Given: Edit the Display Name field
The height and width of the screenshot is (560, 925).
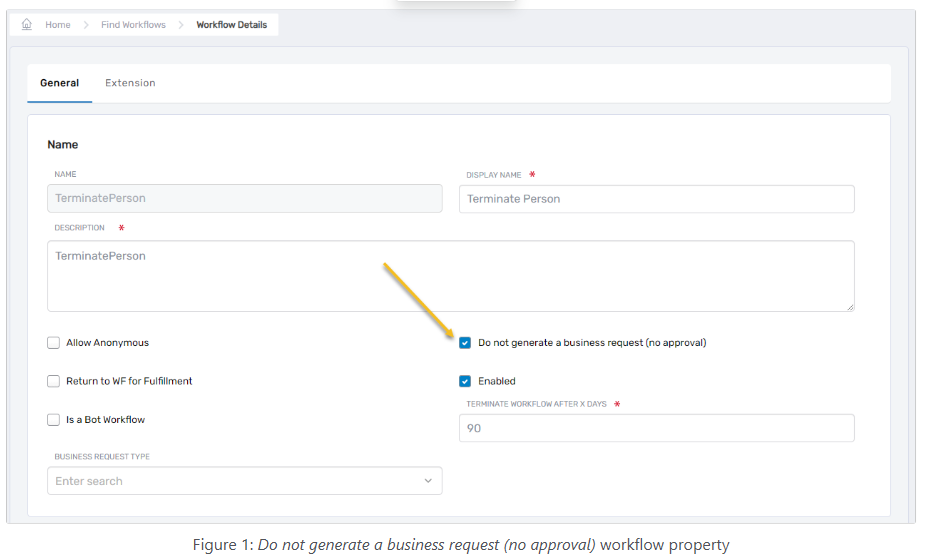Looking at the screenshot, I should pos(657,199).
